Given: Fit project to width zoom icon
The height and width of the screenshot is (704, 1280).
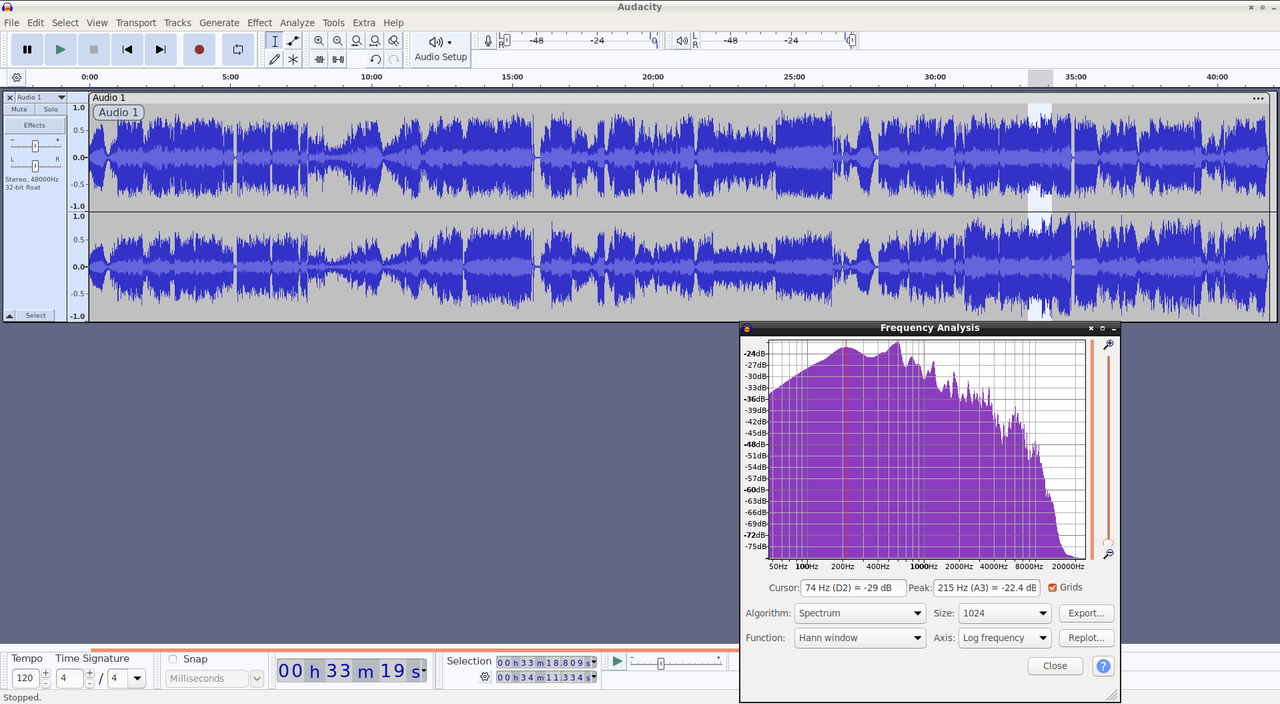Looking at the screenshot, I should [375, 41].
